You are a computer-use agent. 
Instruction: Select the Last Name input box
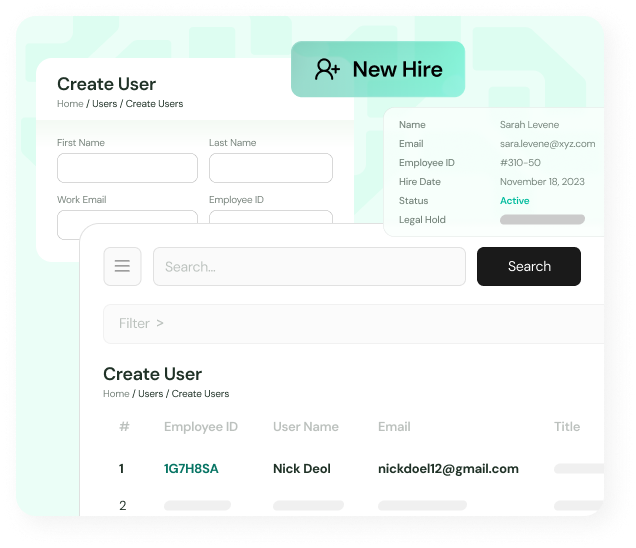point(270,168)
